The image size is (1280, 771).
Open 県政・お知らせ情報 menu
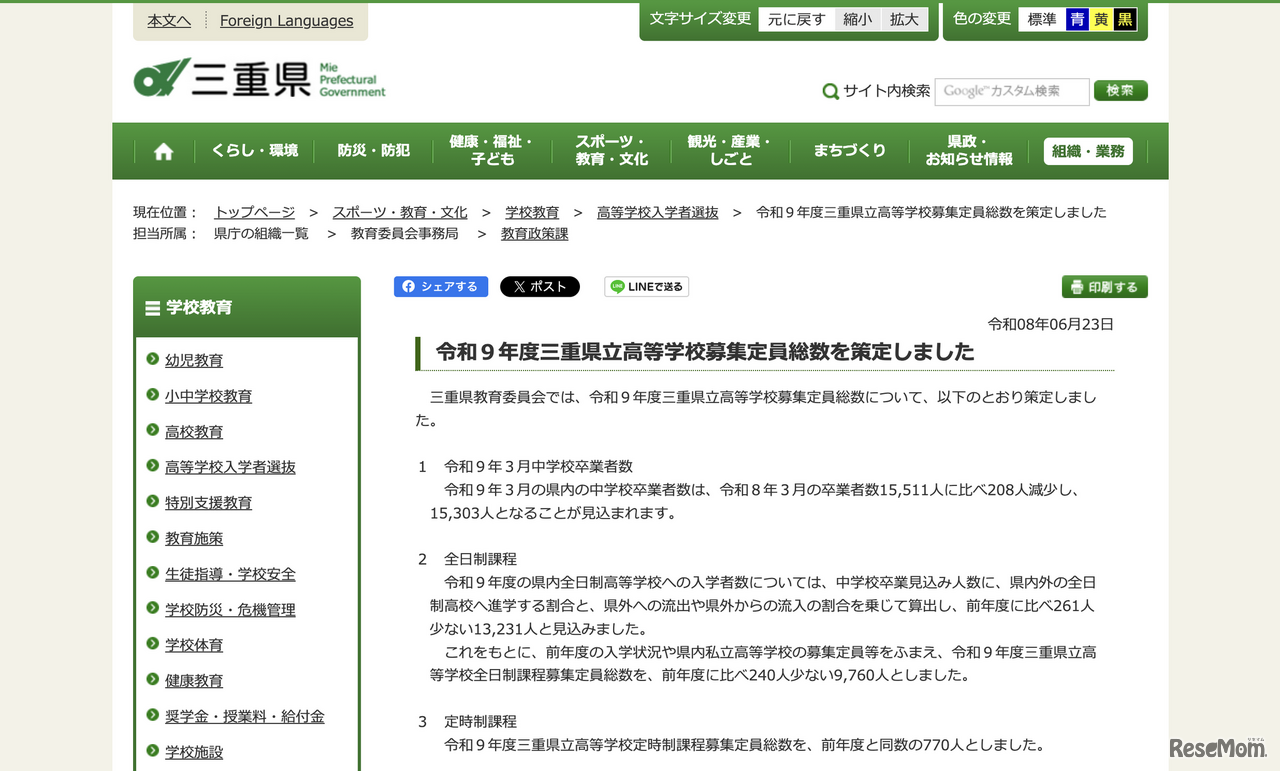(x=968, y=151)
